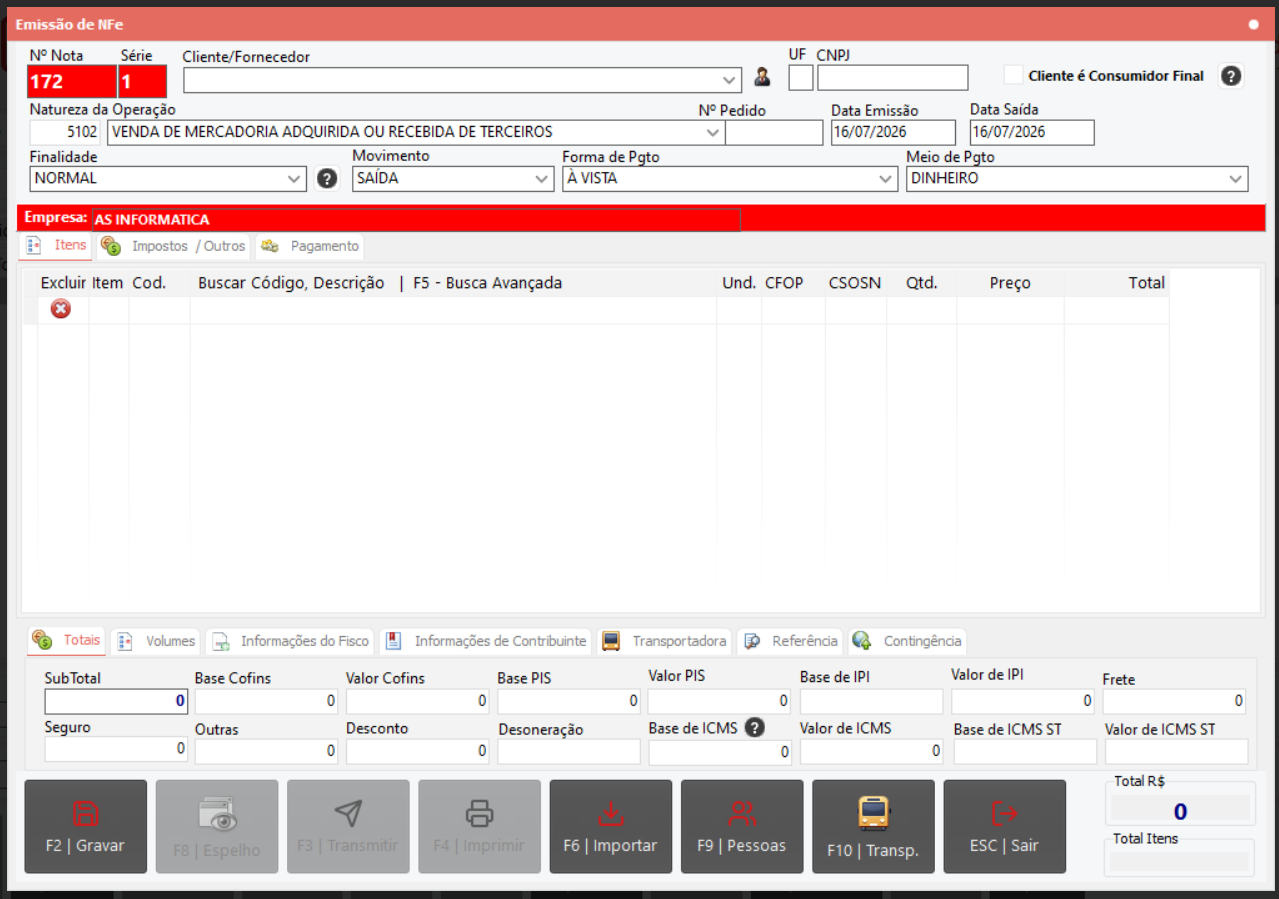Open the Impostos / Outros tab
1279x899 pixels.
click(x=174, y=246)
